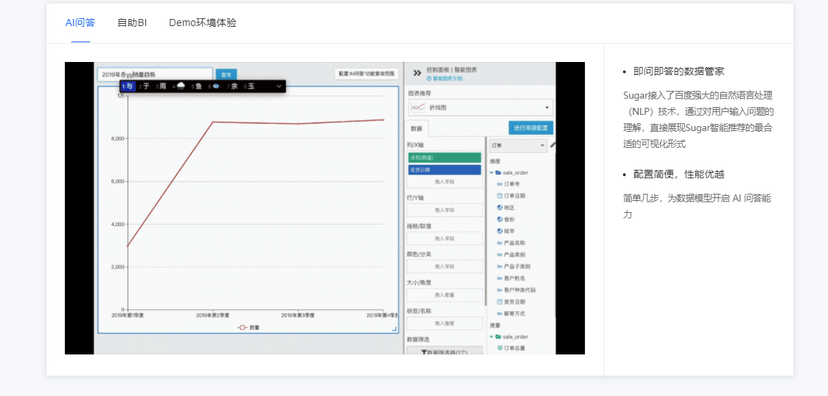Switch to the Demo环境体验 tab
The height and width of the screenshot is (396, 828).
click(203, 23)
